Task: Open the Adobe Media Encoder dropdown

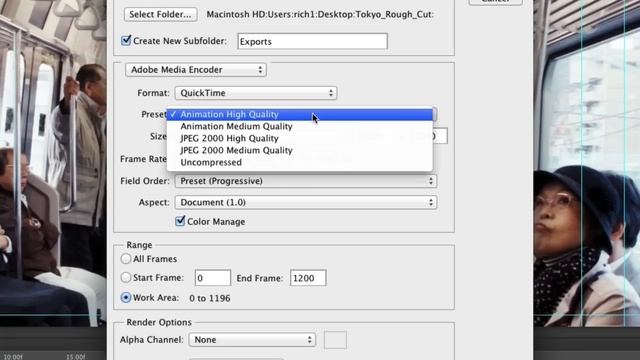Action: click(x=196, y=70)
